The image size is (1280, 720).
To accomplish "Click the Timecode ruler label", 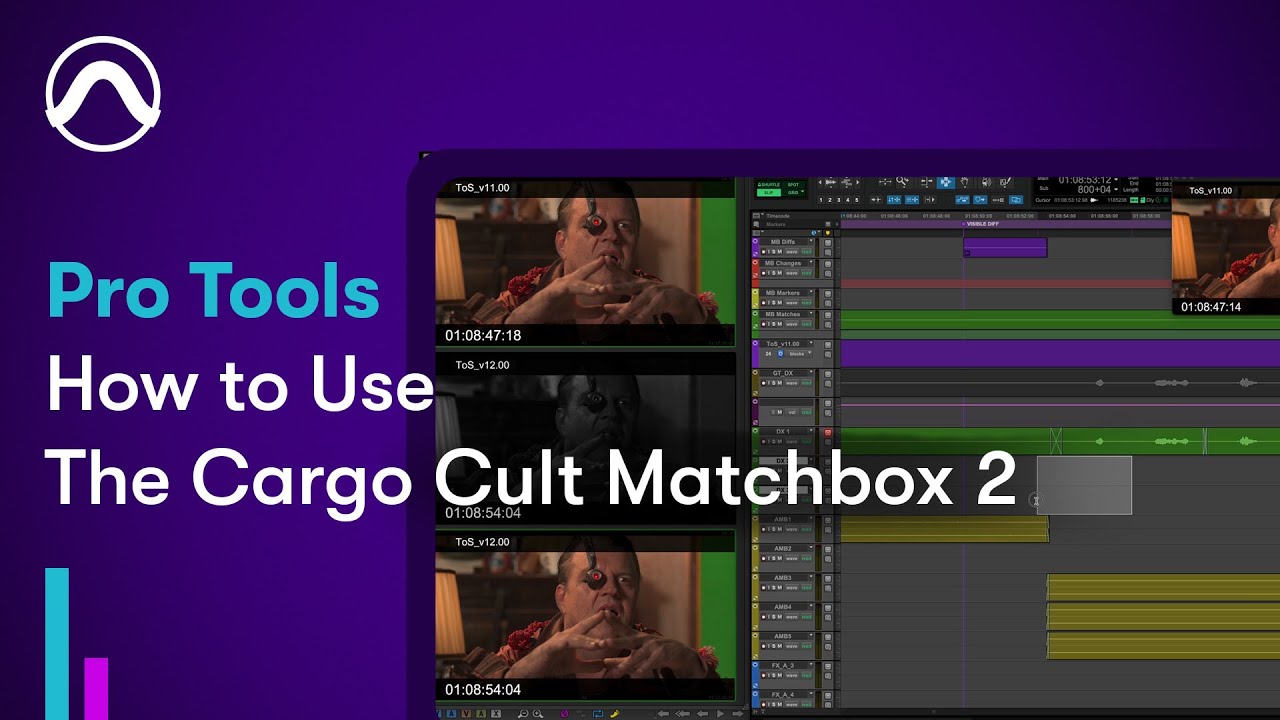I will [x=778, y=216].
